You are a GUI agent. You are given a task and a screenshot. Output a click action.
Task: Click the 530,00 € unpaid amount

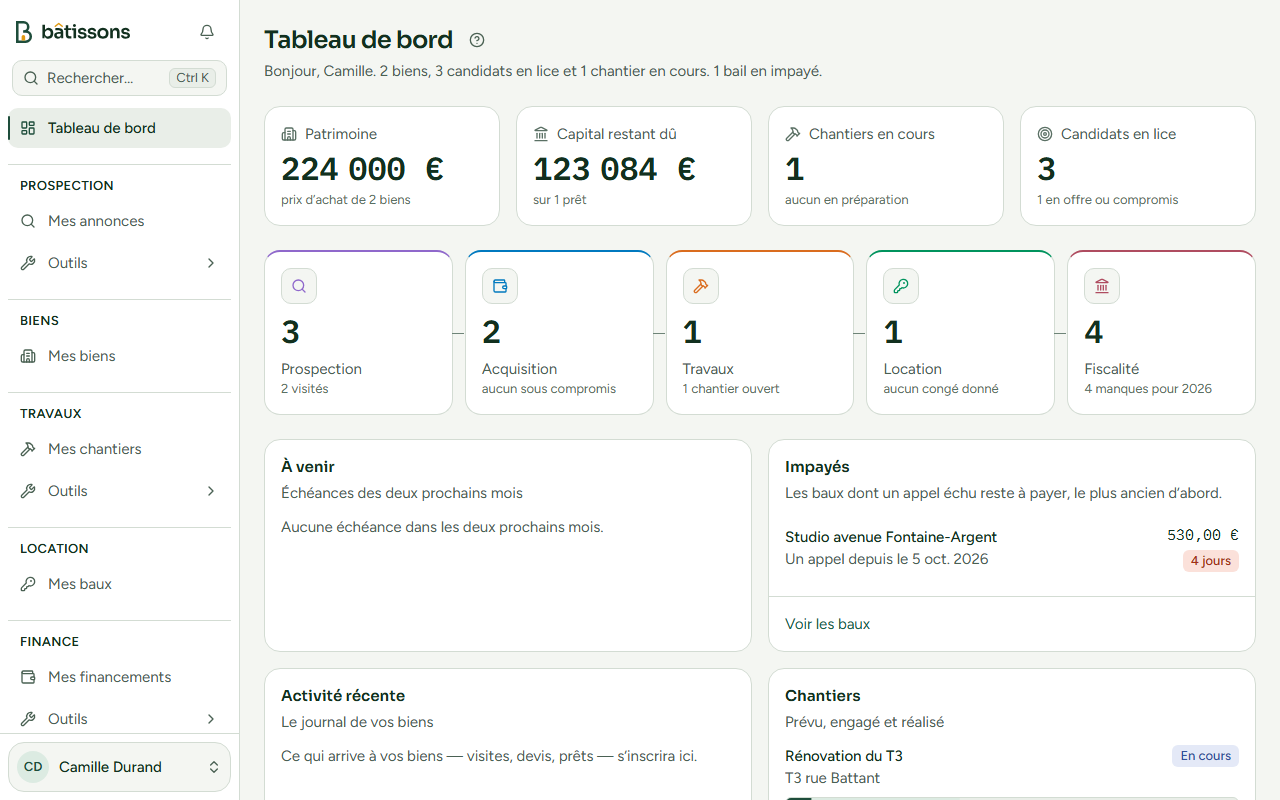[x=1203, y=535]
